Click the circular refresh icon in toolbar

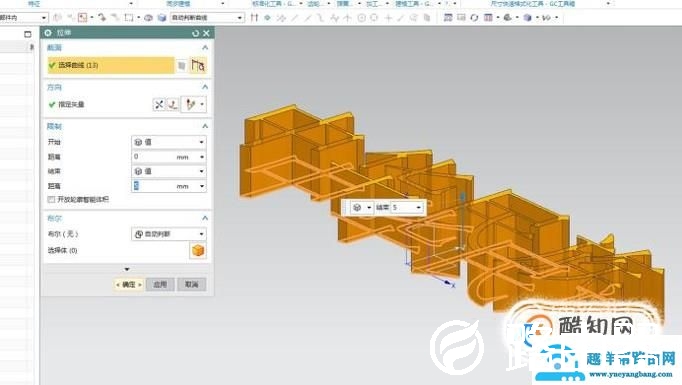pos(474,17)
